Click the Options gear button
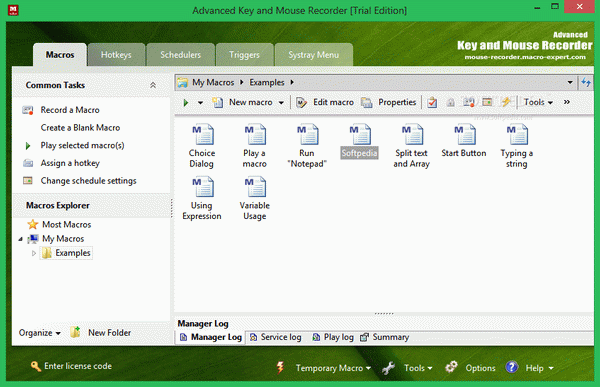The height and width of the screenshot is (387, 600). [x=471, y=367]
